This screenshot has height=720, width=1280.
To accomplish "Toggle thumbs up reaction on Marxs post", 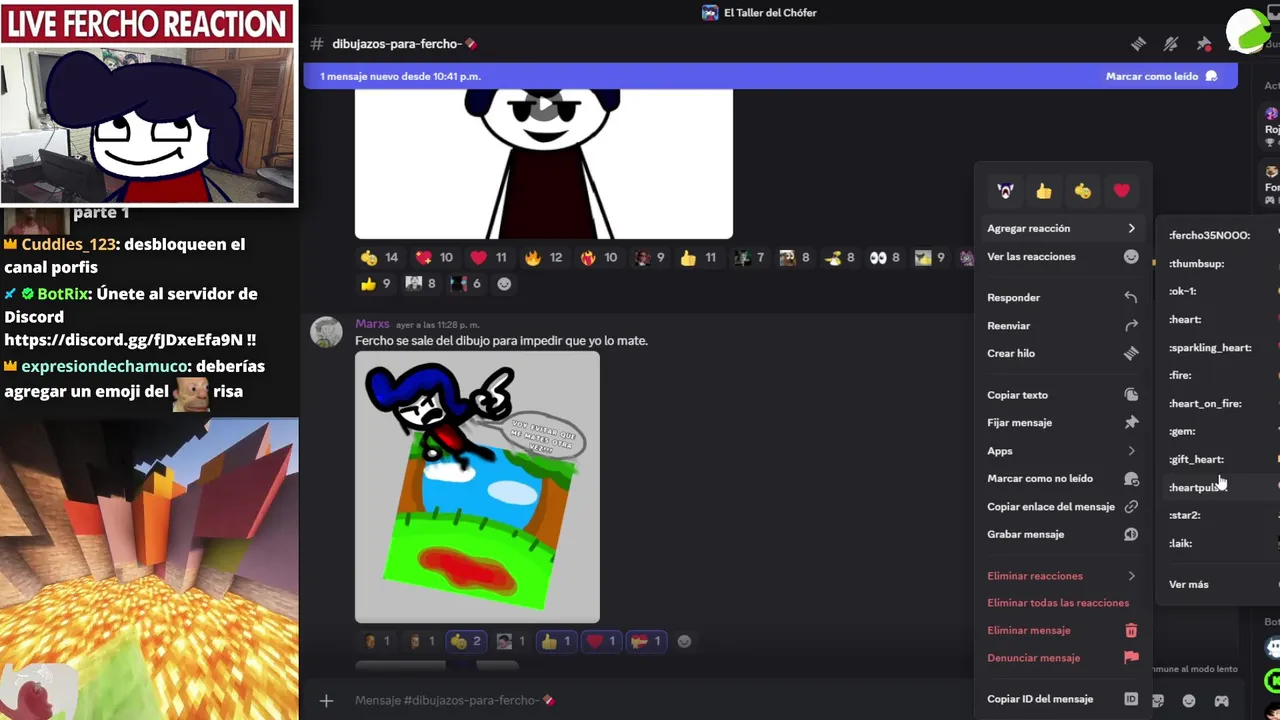I will point(554,641).
